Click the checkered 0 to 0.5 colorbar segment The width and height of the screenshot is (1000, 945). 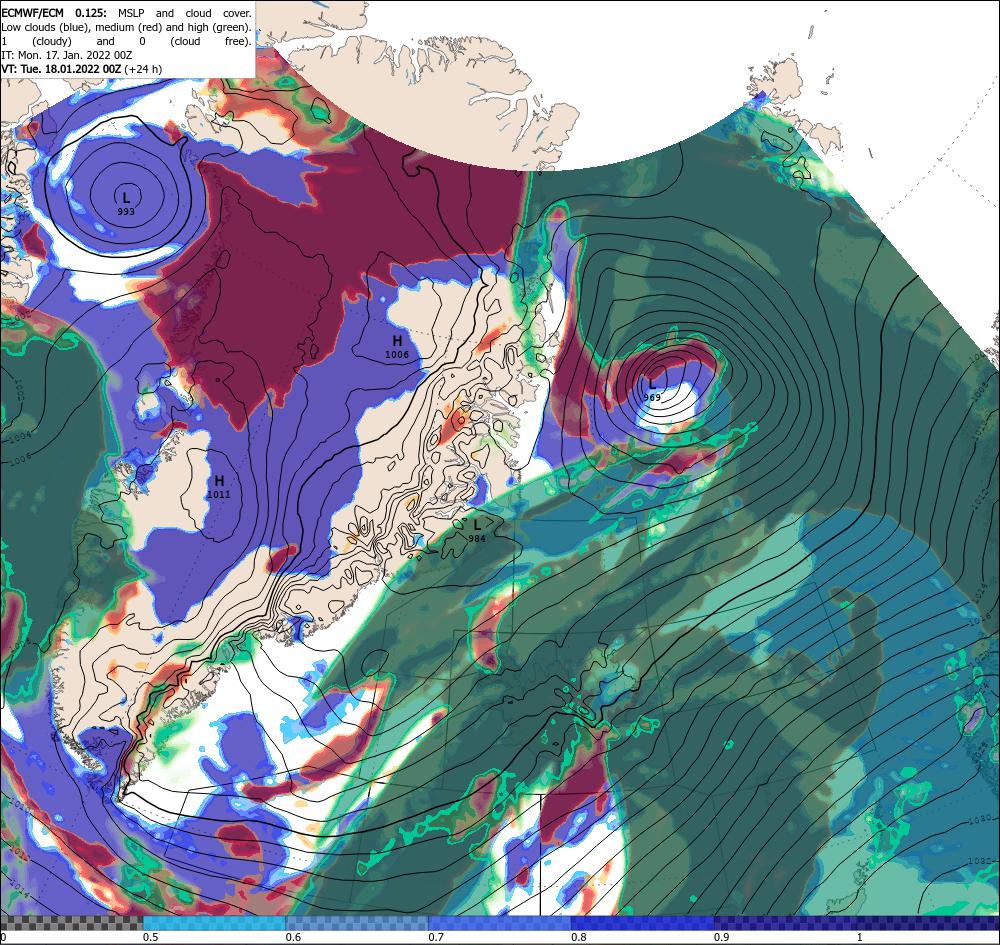[x=71, y=923]
